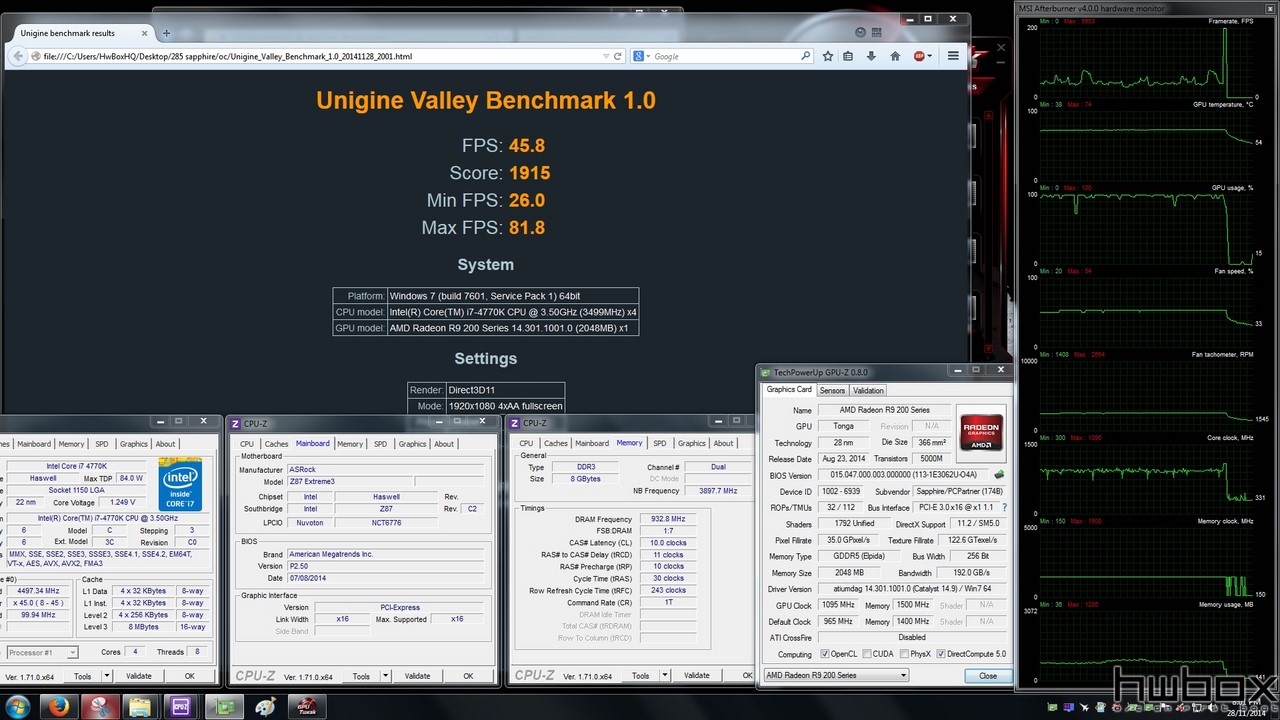Screen dimensions: 1280x720
Task: Click the mainboard Model Z87 Extreme3 field
Action: [x=349, y=482]
